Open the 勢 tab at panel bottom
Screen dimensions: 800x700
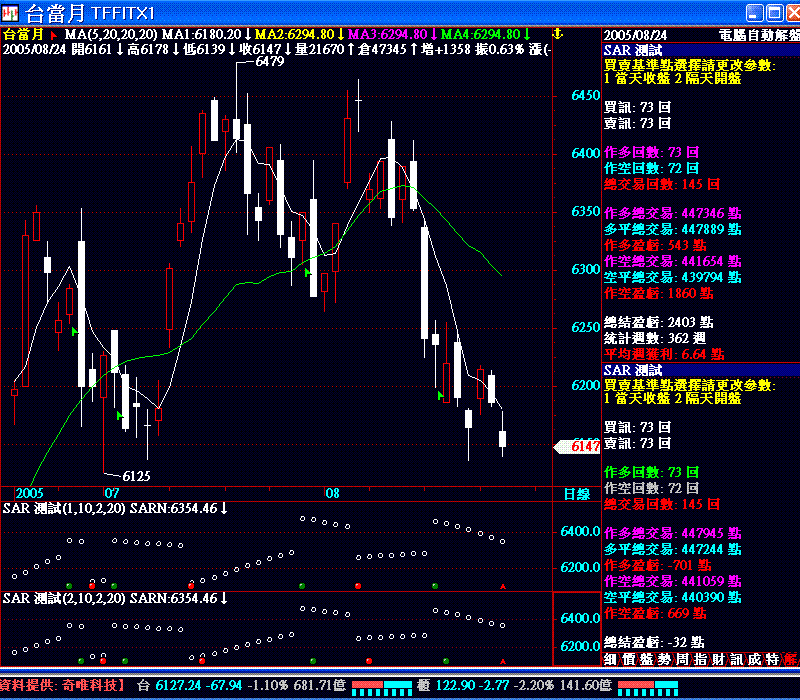point(664,659)
